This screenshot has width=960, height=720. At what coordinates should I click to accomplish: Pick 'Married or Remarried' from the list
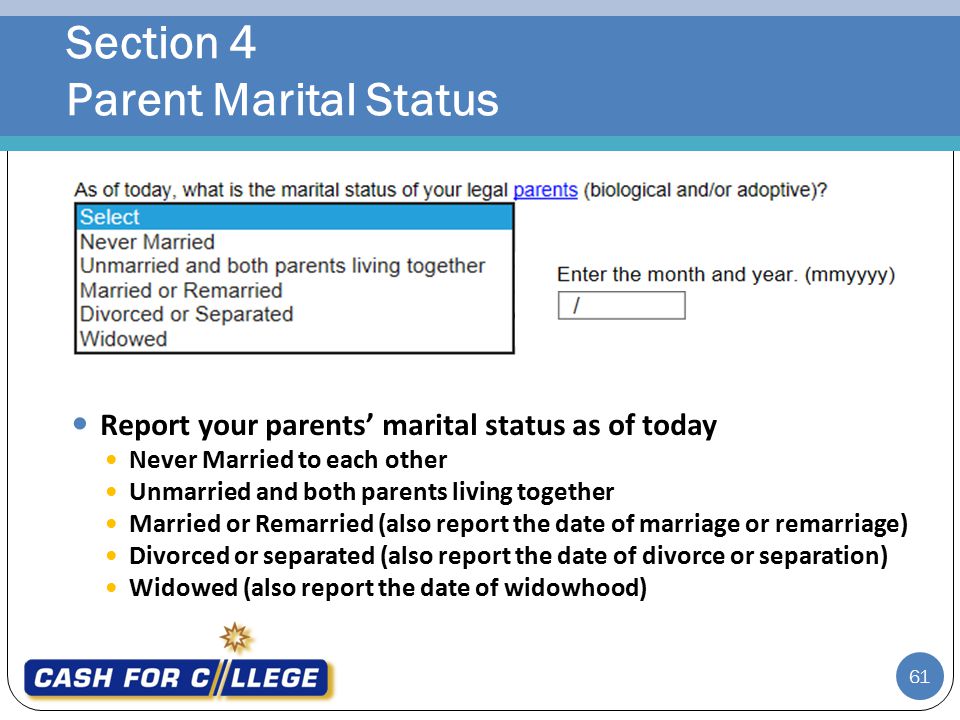[294, 290]
